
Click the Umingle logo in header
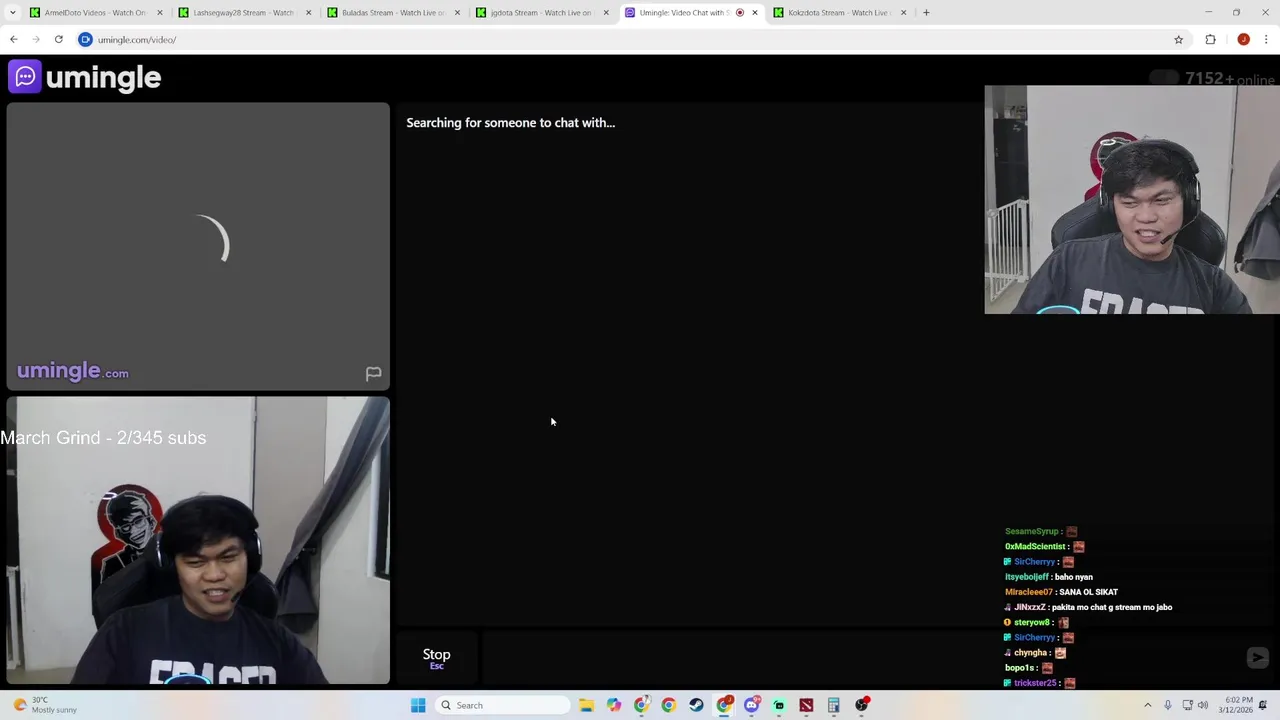pyautogui.click(x=85, y=77)
